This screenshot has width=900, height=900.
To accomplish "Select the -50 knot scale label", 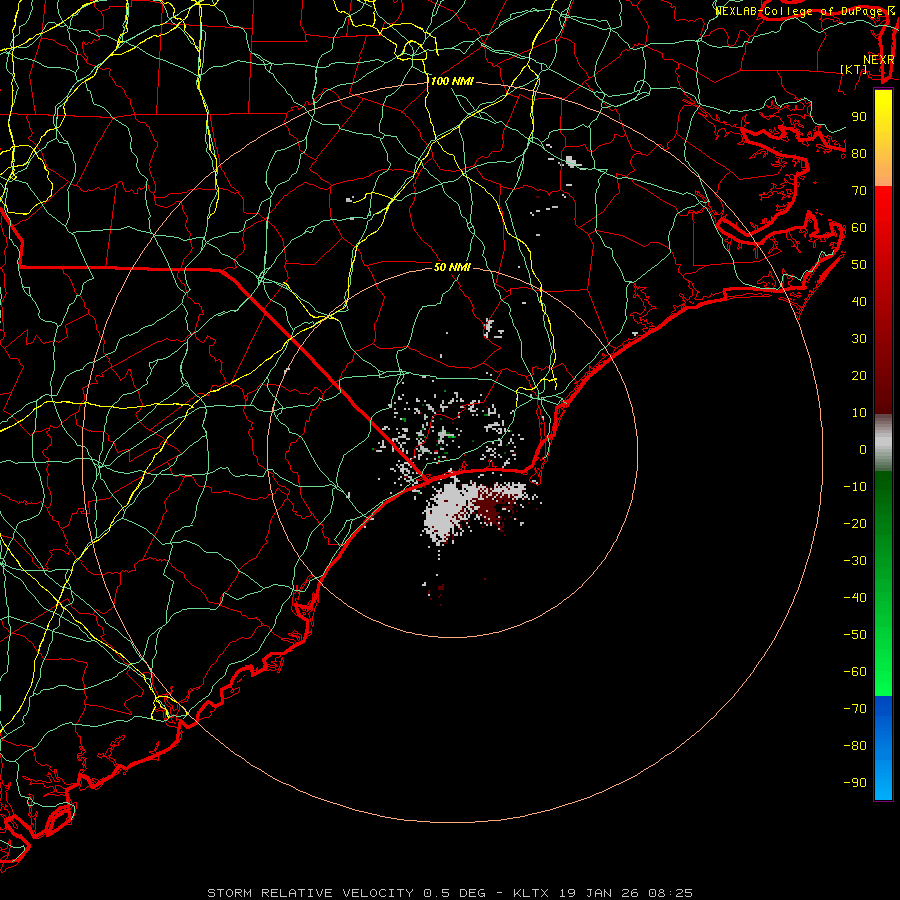I will pos(855,635).
